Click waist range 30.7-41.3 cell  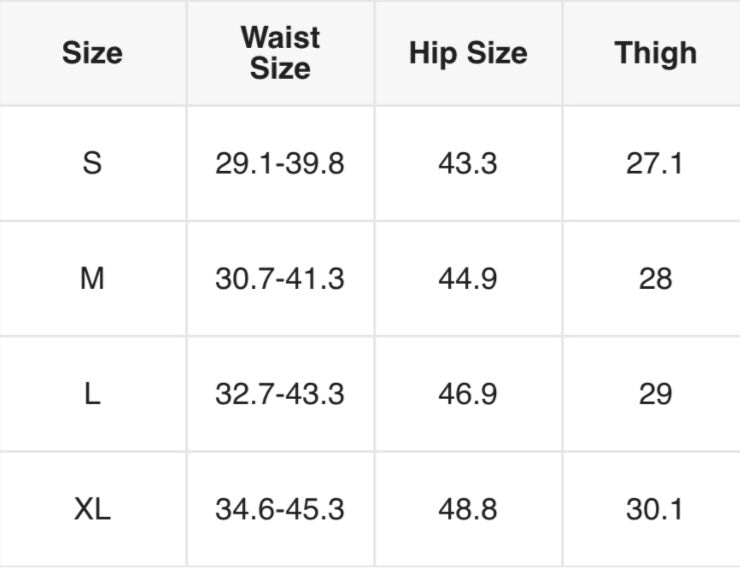280,279
